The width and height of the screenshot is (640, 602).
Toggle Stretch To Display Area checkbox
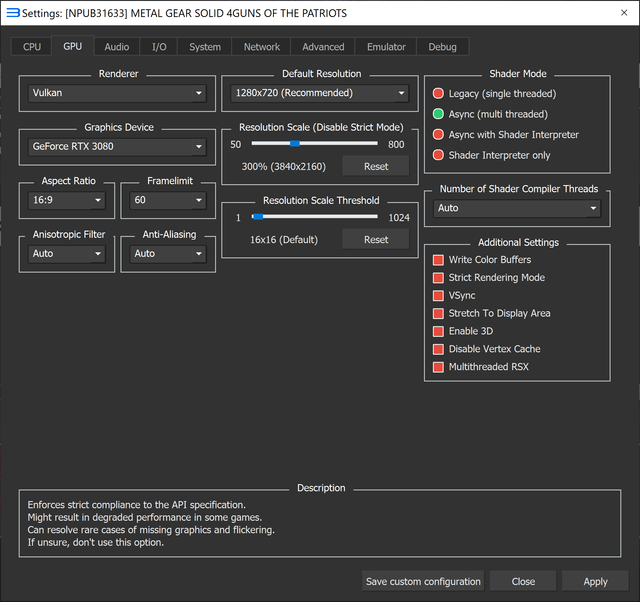492,313
